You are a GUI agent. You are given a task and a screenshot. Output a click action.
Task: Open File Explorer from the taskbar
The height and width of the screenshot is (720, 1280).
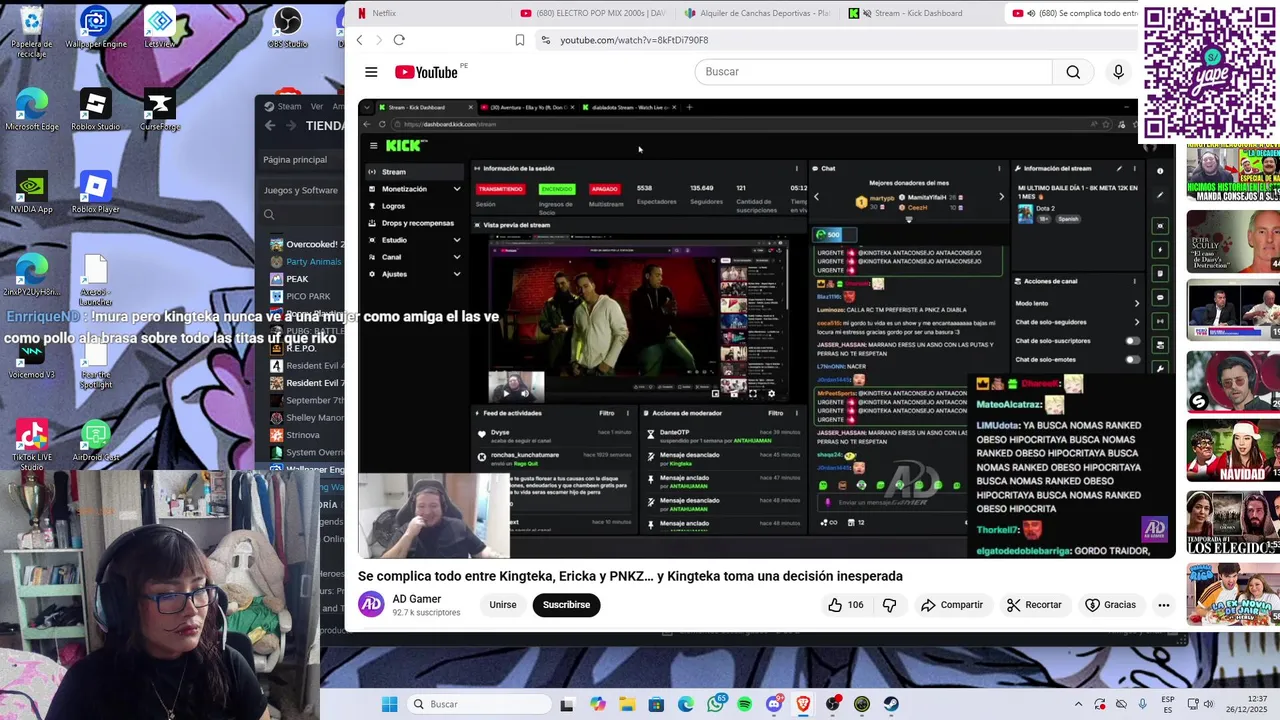click(627, 704)
